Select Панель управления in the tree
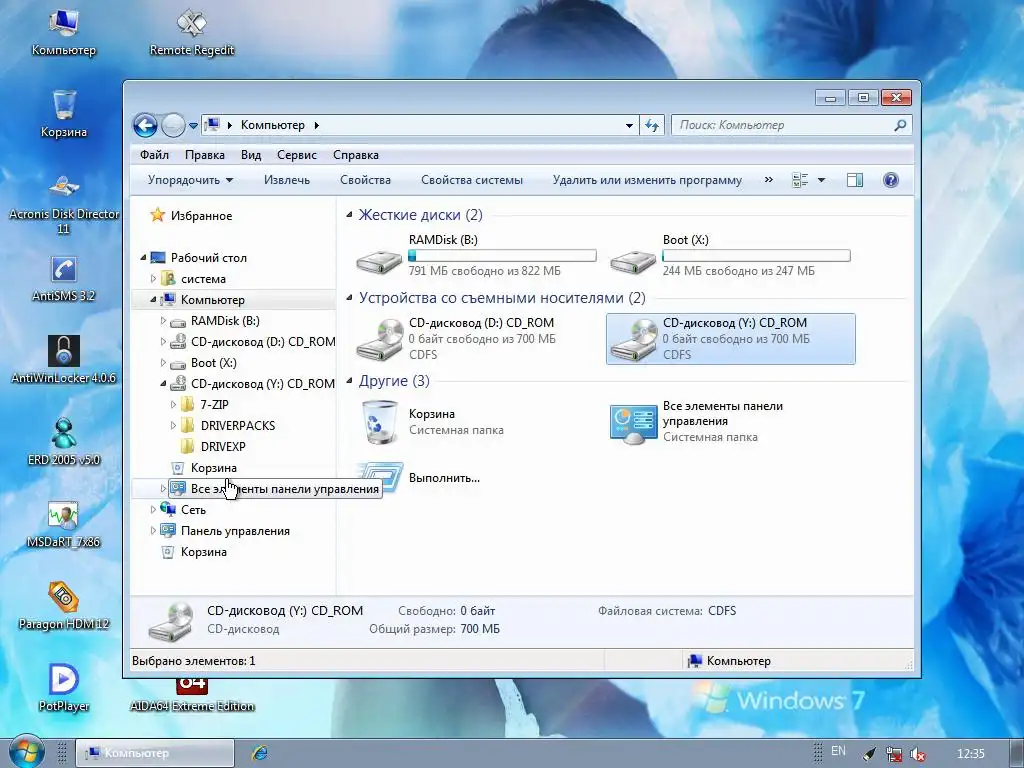Screen dimensions: 1024x768 pos(235,531)
